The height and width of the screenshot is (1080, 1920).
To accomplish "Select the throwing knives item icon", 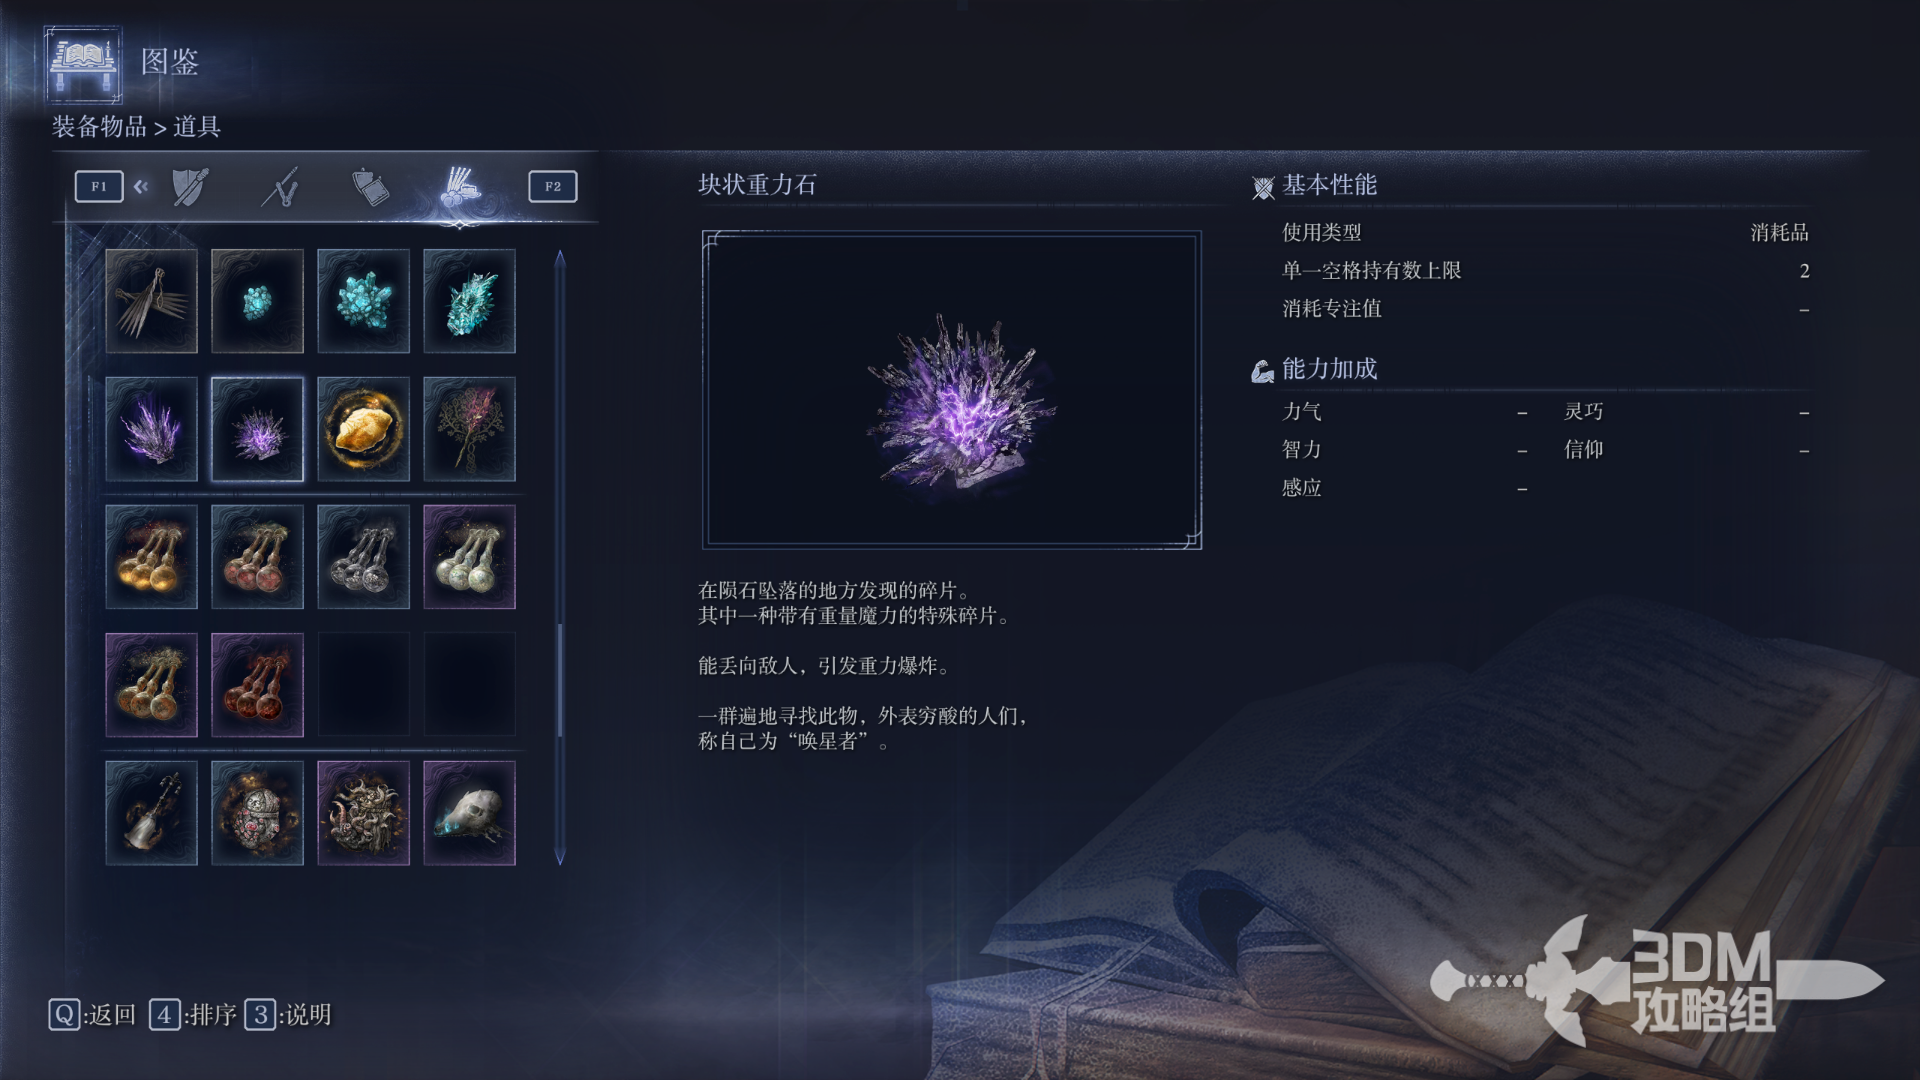I will click(x=151, y=301).
